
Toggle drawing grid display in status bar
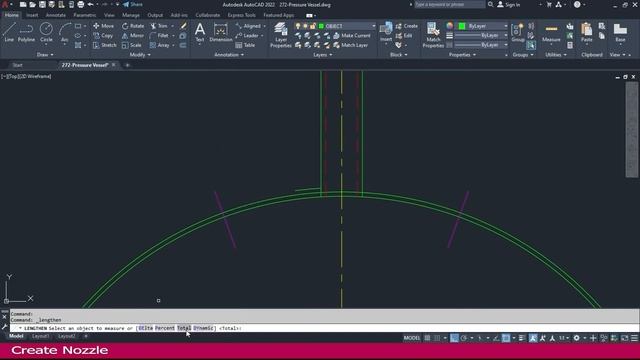[x=427, y=338]
